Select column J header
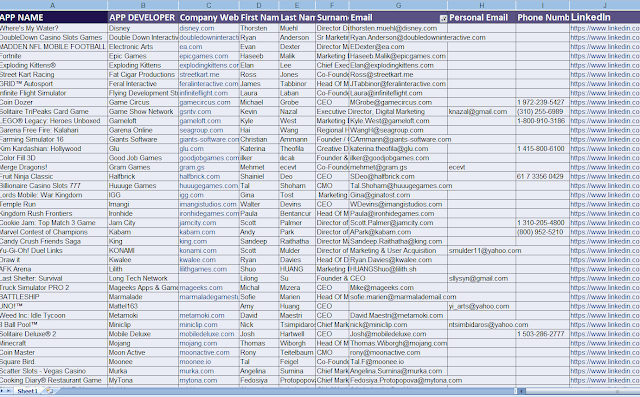 click(605, 5)
